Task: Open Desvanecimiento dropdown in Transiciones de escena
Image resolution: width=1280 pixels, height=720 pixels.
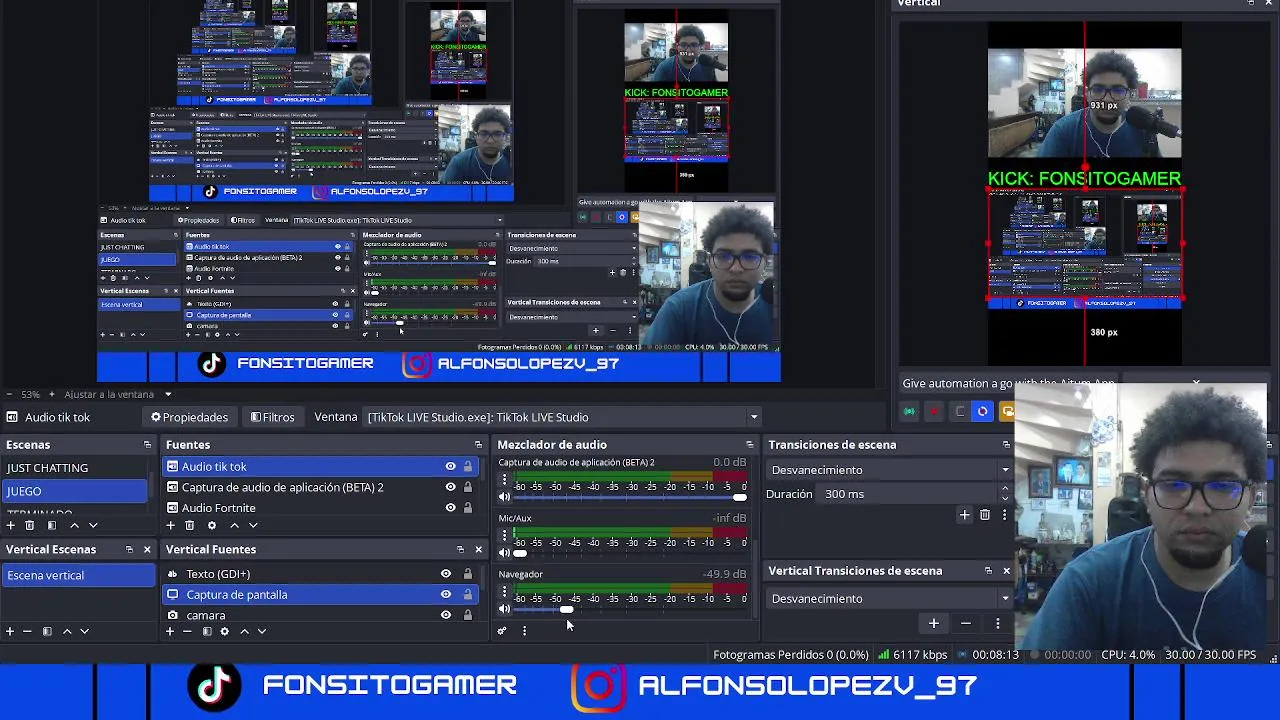Action: [x=890, y=470]
